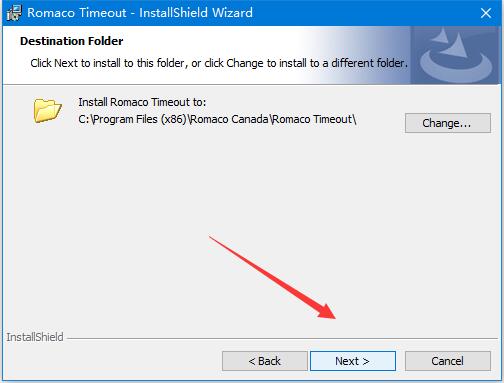Click the installer icon in the title bar

coord(14,13)
